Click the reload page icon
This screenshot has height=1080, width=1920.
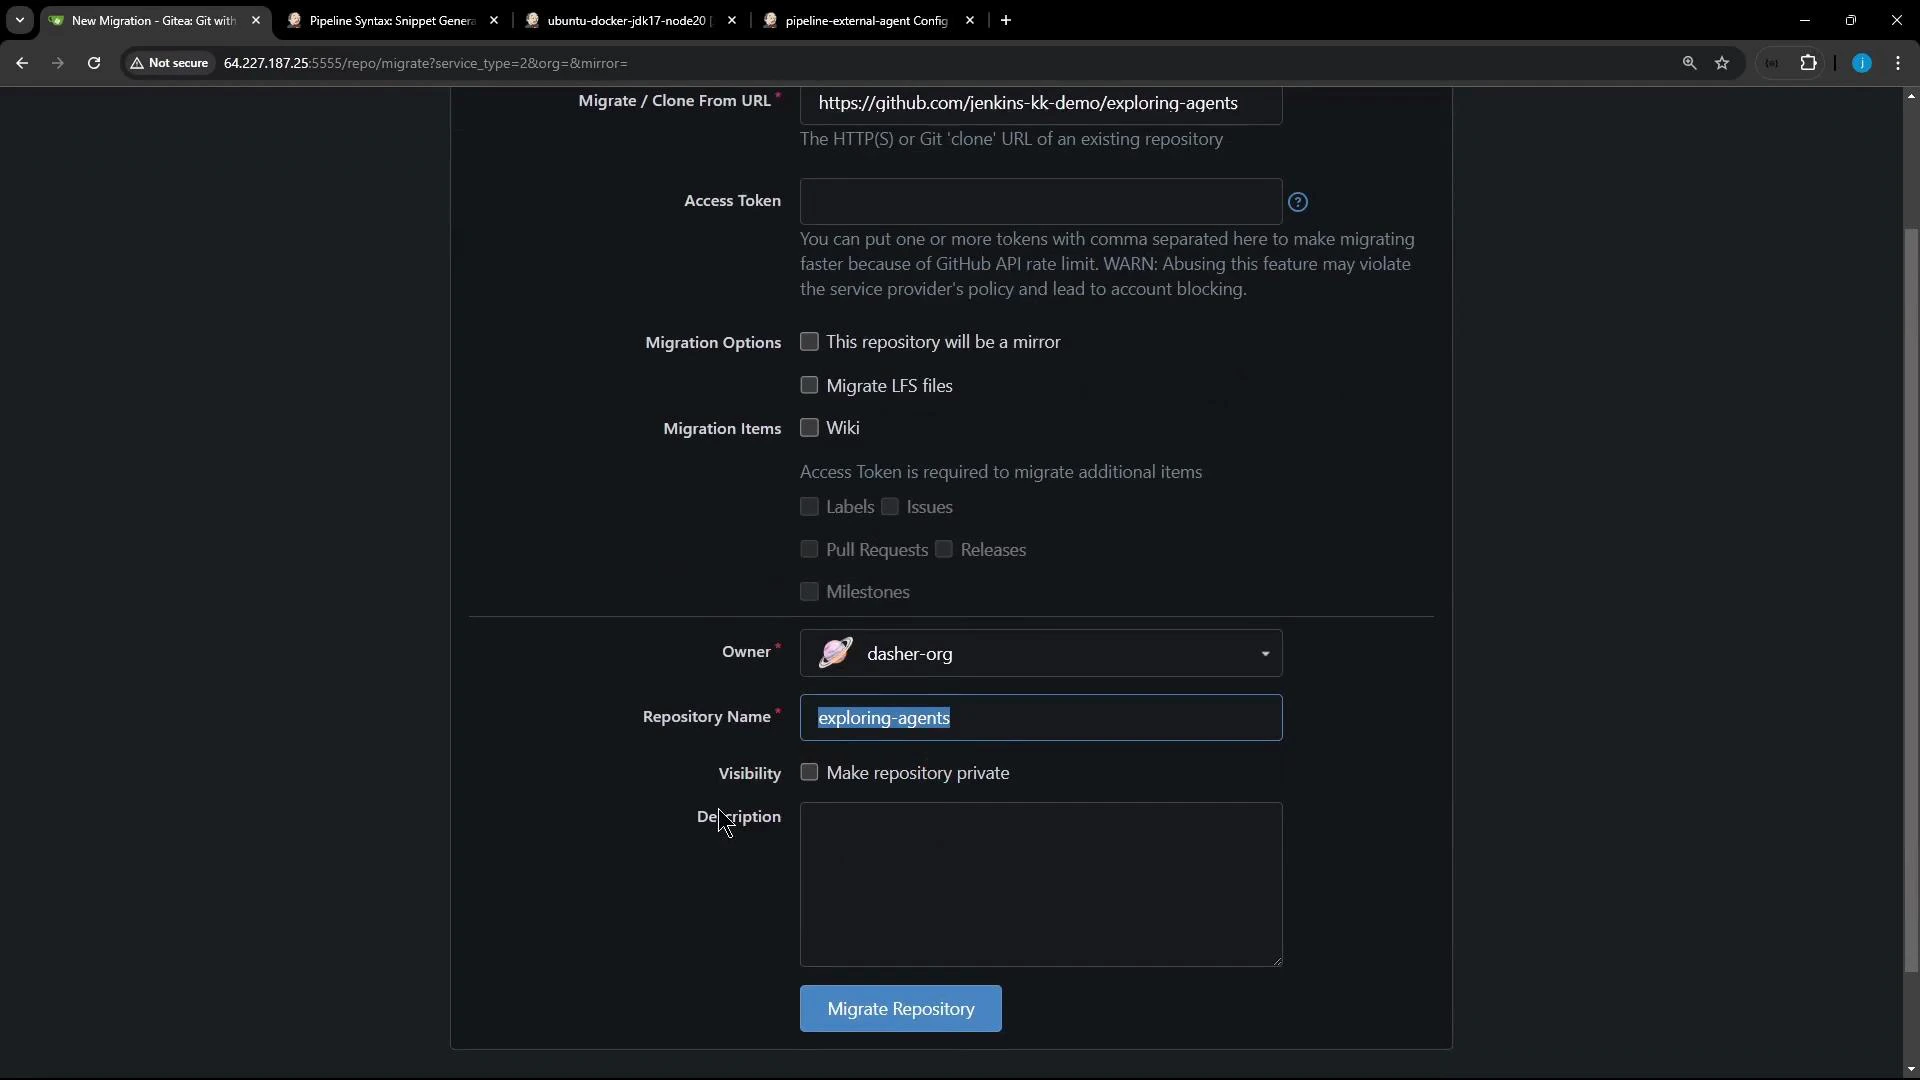coord(93,62)
